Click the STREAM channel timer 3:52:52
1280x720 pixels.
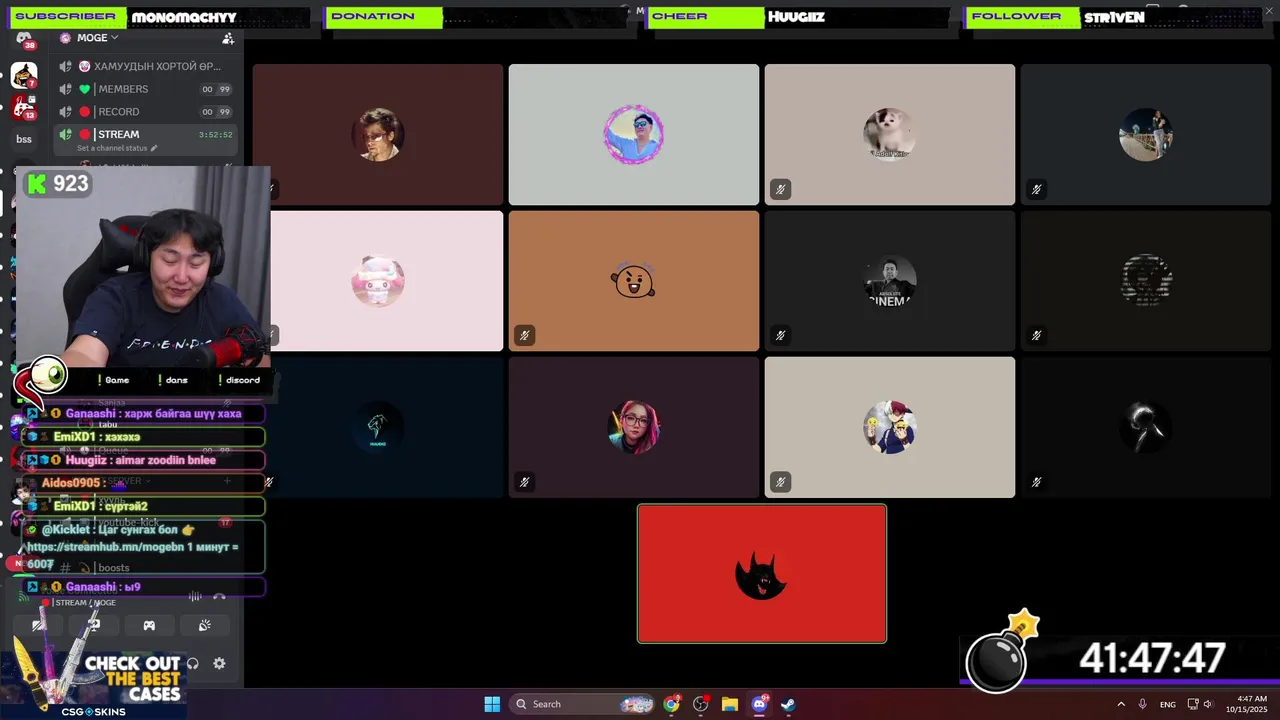(215, 135)
